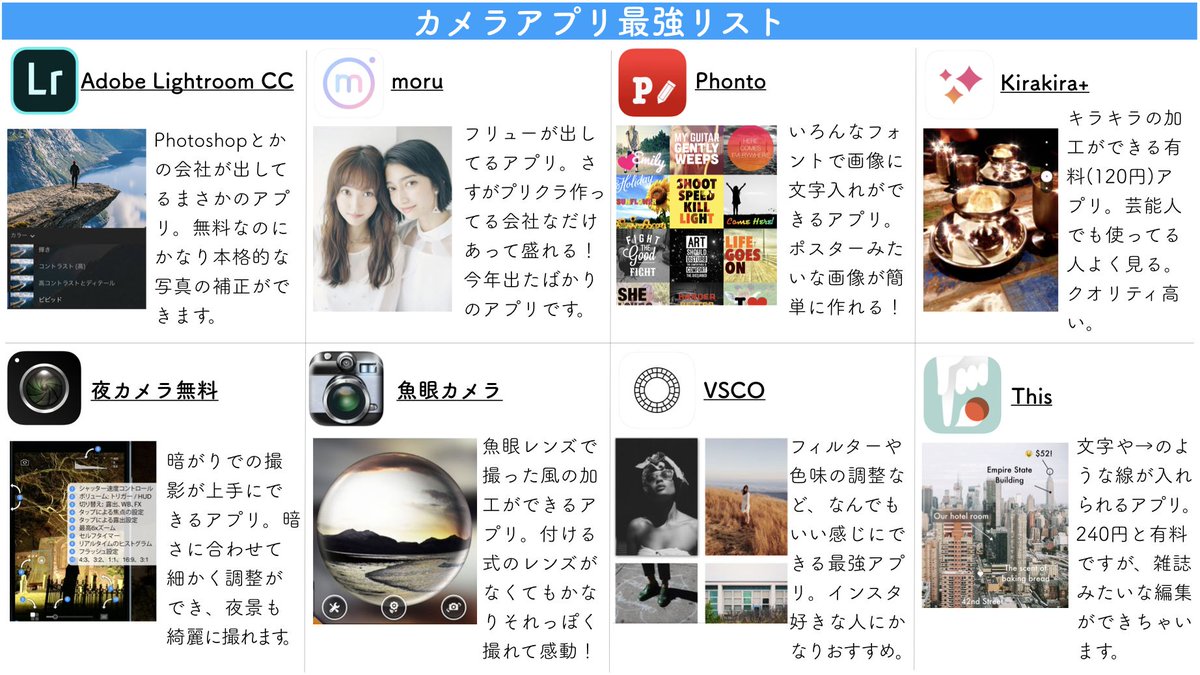This screenshot has height=675, width=1200.
Task: Click the night camera app screenshot
Action: [x=83, y=531]
